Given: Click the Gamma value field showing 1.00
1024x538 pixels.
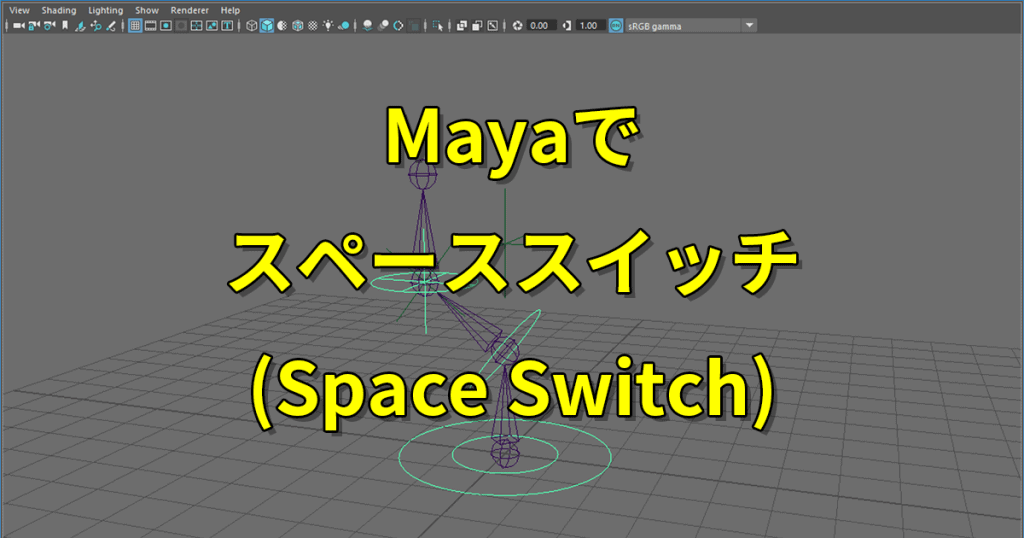Looking at the screenshot, I should pos(591,25).
